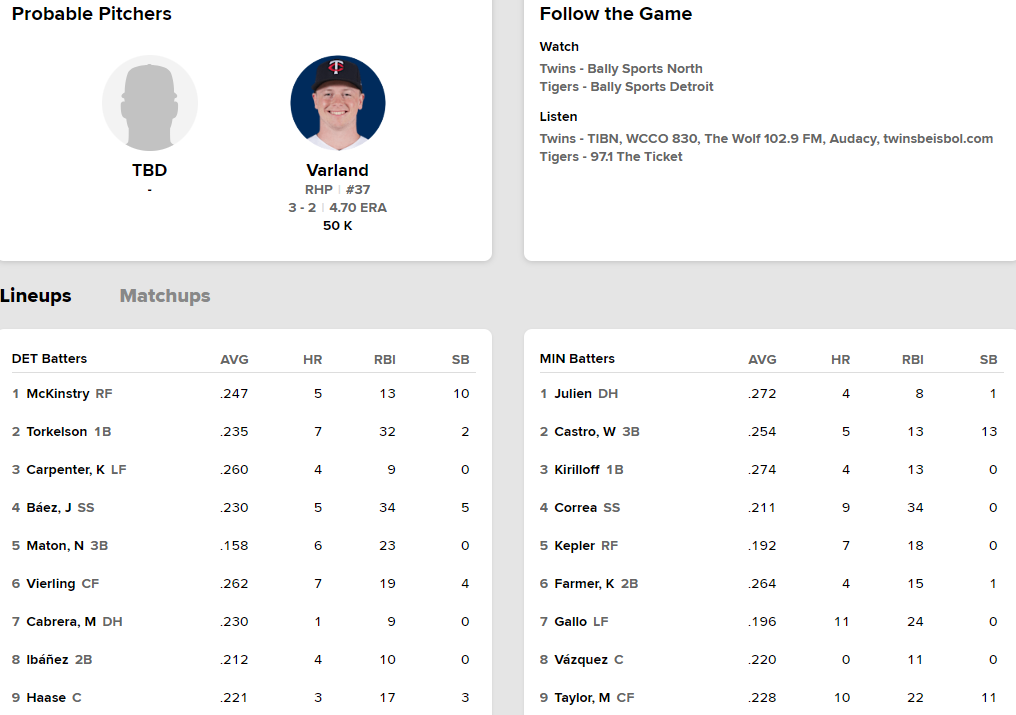Switch to the Matchups tab

(x=165, y=296)
